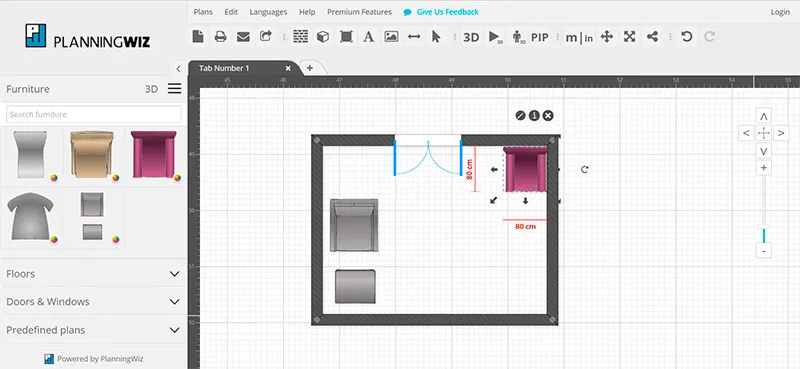Open color wheel for pink armchair
This screenshot has height=369, width=800.
click(x=177, y=178)
